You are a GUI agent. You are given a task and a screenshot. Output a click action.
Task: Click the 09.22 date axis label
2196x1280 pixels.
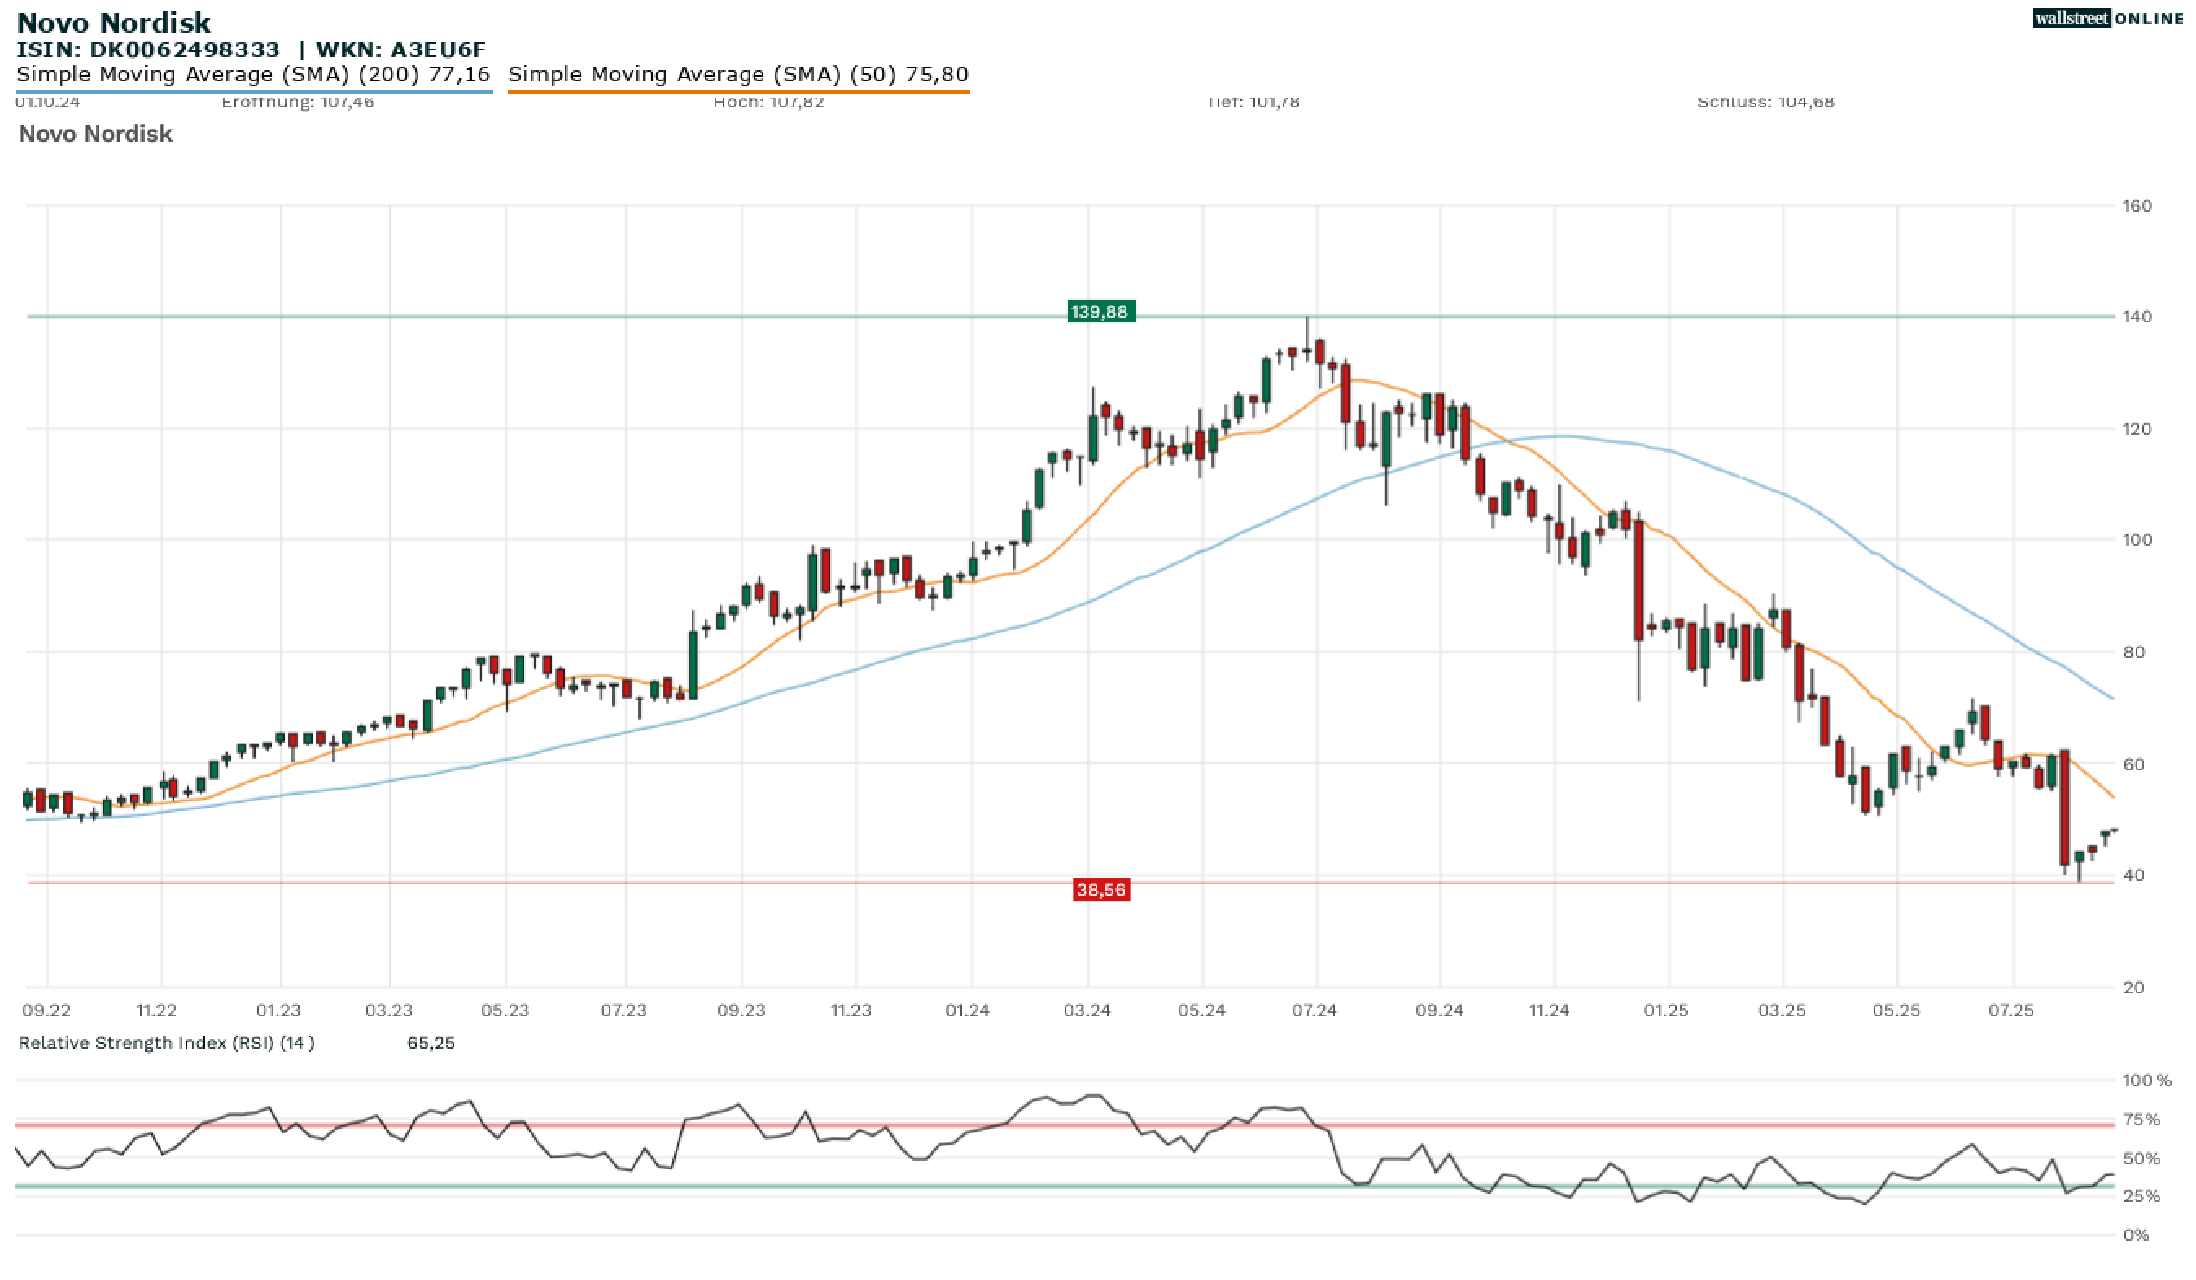click(x=47, y=1010)
